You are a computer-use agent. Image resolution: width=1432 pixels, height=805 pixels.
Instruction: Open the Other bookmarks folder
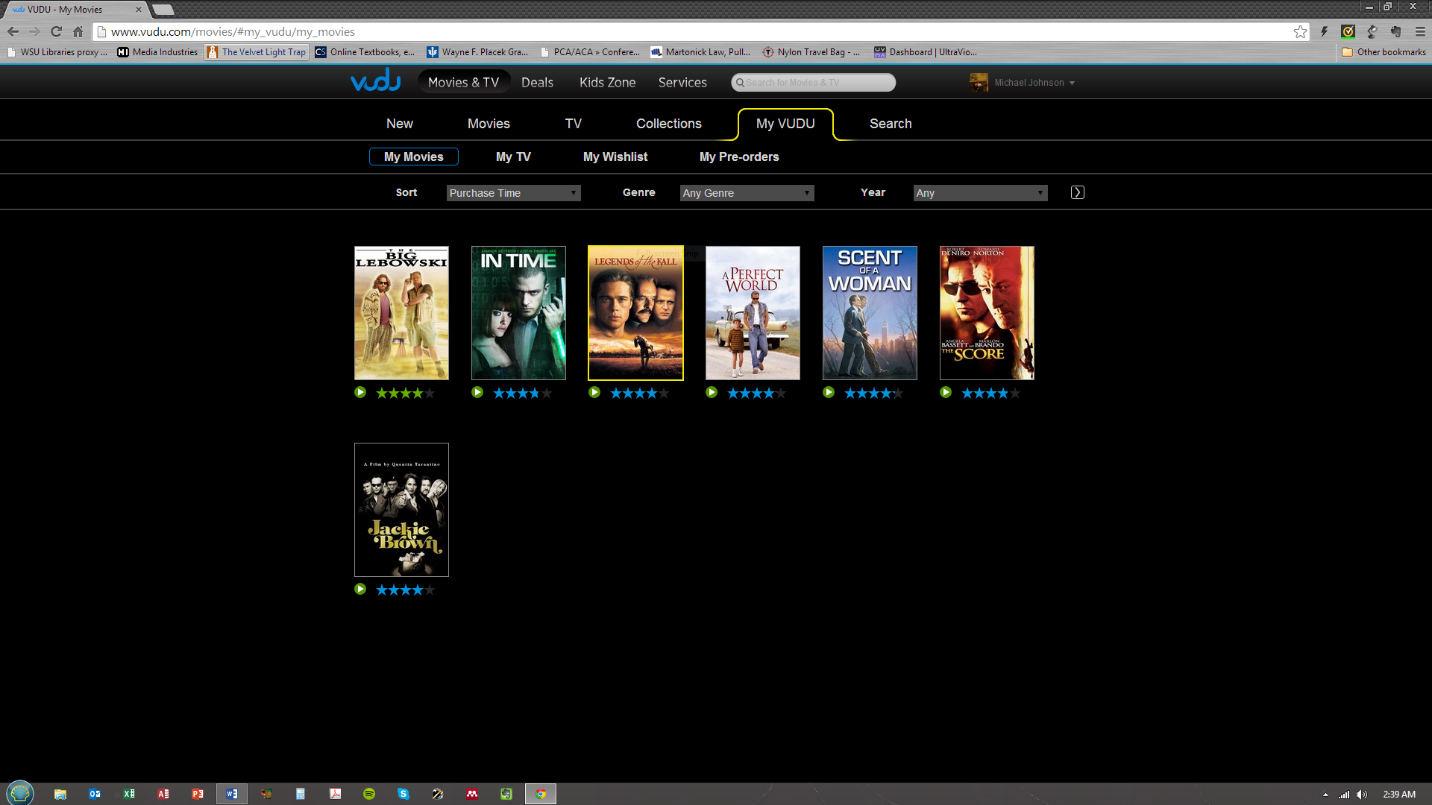pyautogui.click(x=1383, y=52)
